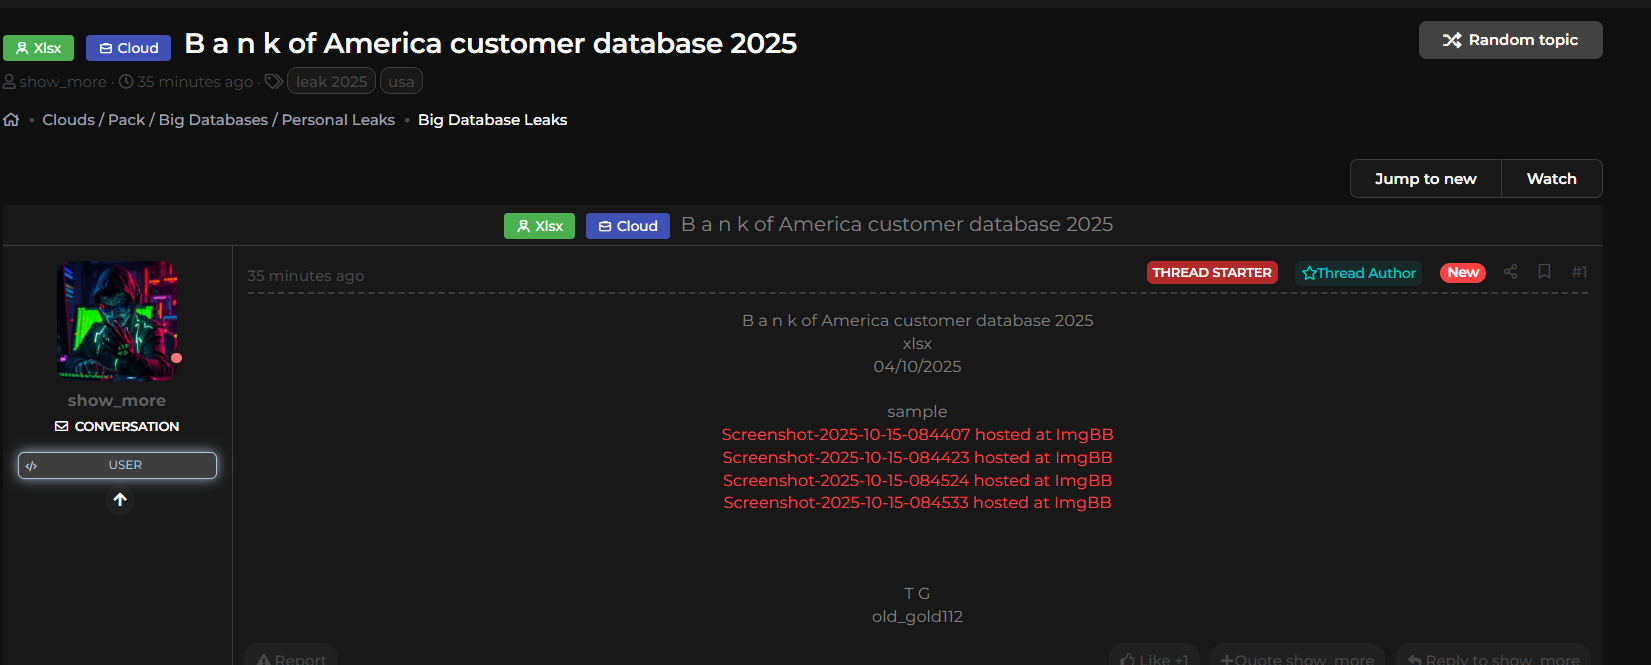Click the show_more user avatar
Screen dimensions: 1651x665
pyautogui.click(x=118, y=321)
